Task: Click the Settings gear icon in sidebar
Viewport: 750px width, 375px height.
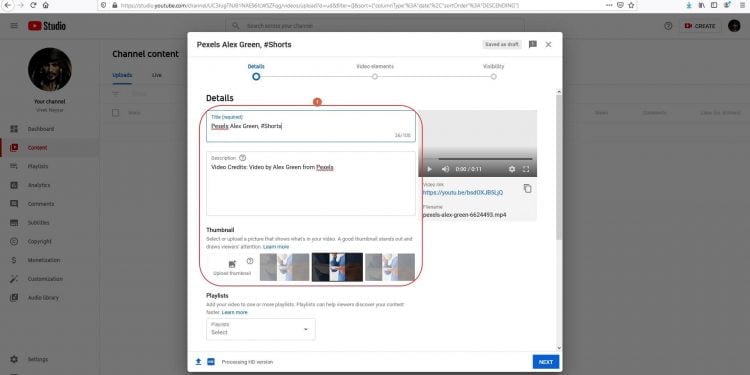Action: coord(14,359)
